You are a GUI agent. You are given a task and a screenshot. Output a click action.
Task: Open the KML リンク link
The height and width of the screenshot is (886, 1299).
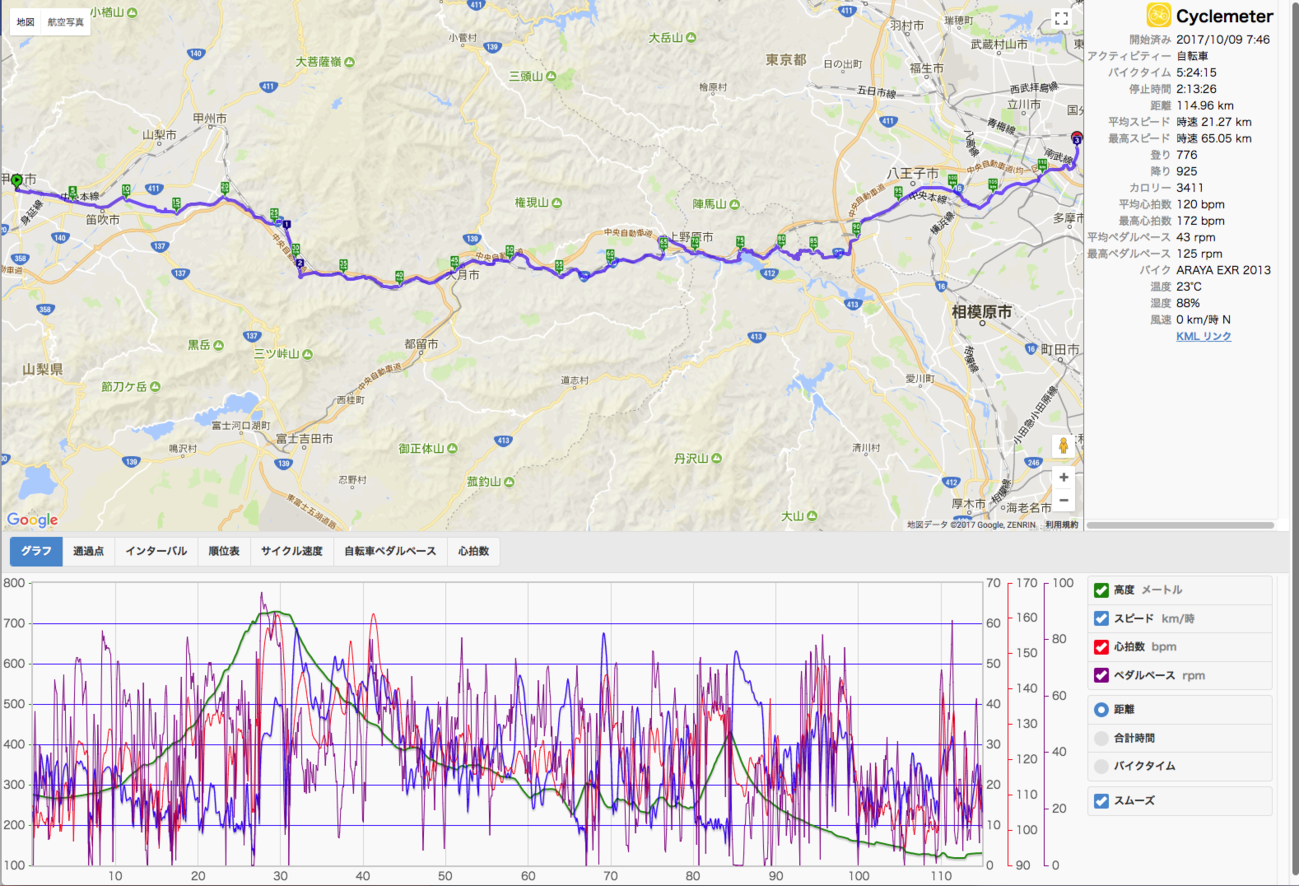(x=1204, y=337)
